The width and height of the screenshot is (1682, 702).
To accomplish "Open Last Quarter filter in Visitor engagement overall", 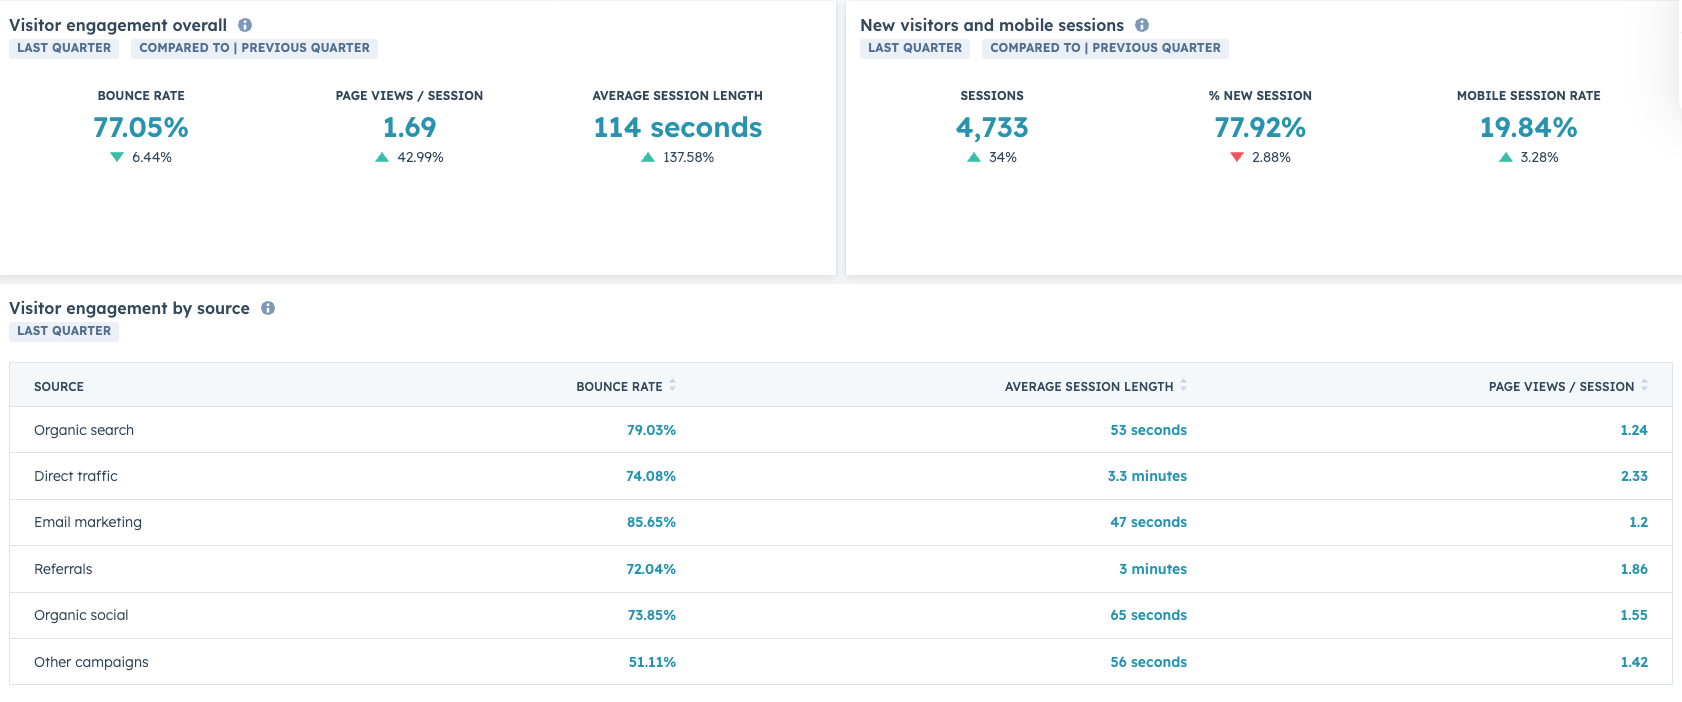I will point(64,48).
